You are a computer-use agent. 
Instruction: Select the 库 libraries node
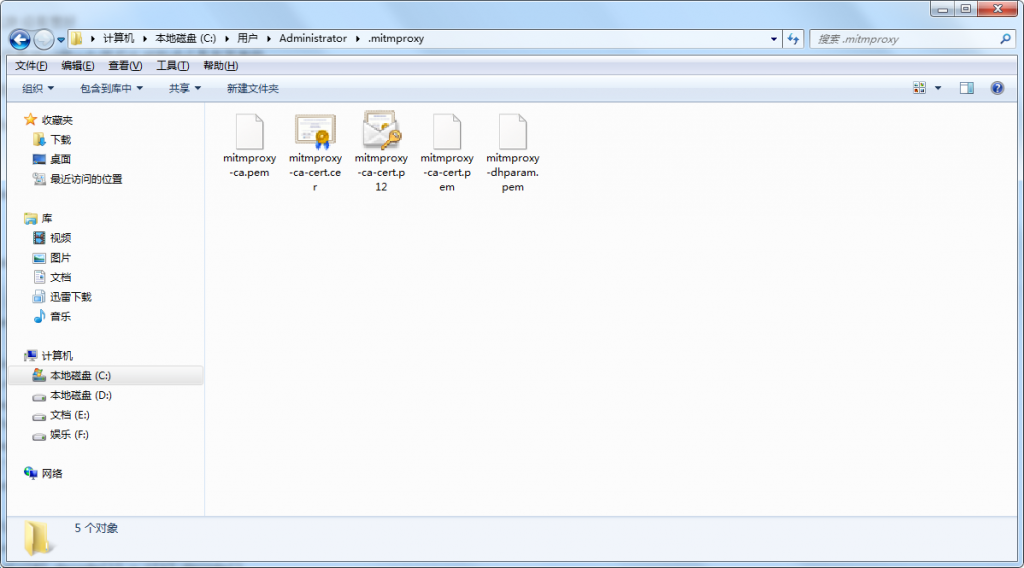point(38,218)
